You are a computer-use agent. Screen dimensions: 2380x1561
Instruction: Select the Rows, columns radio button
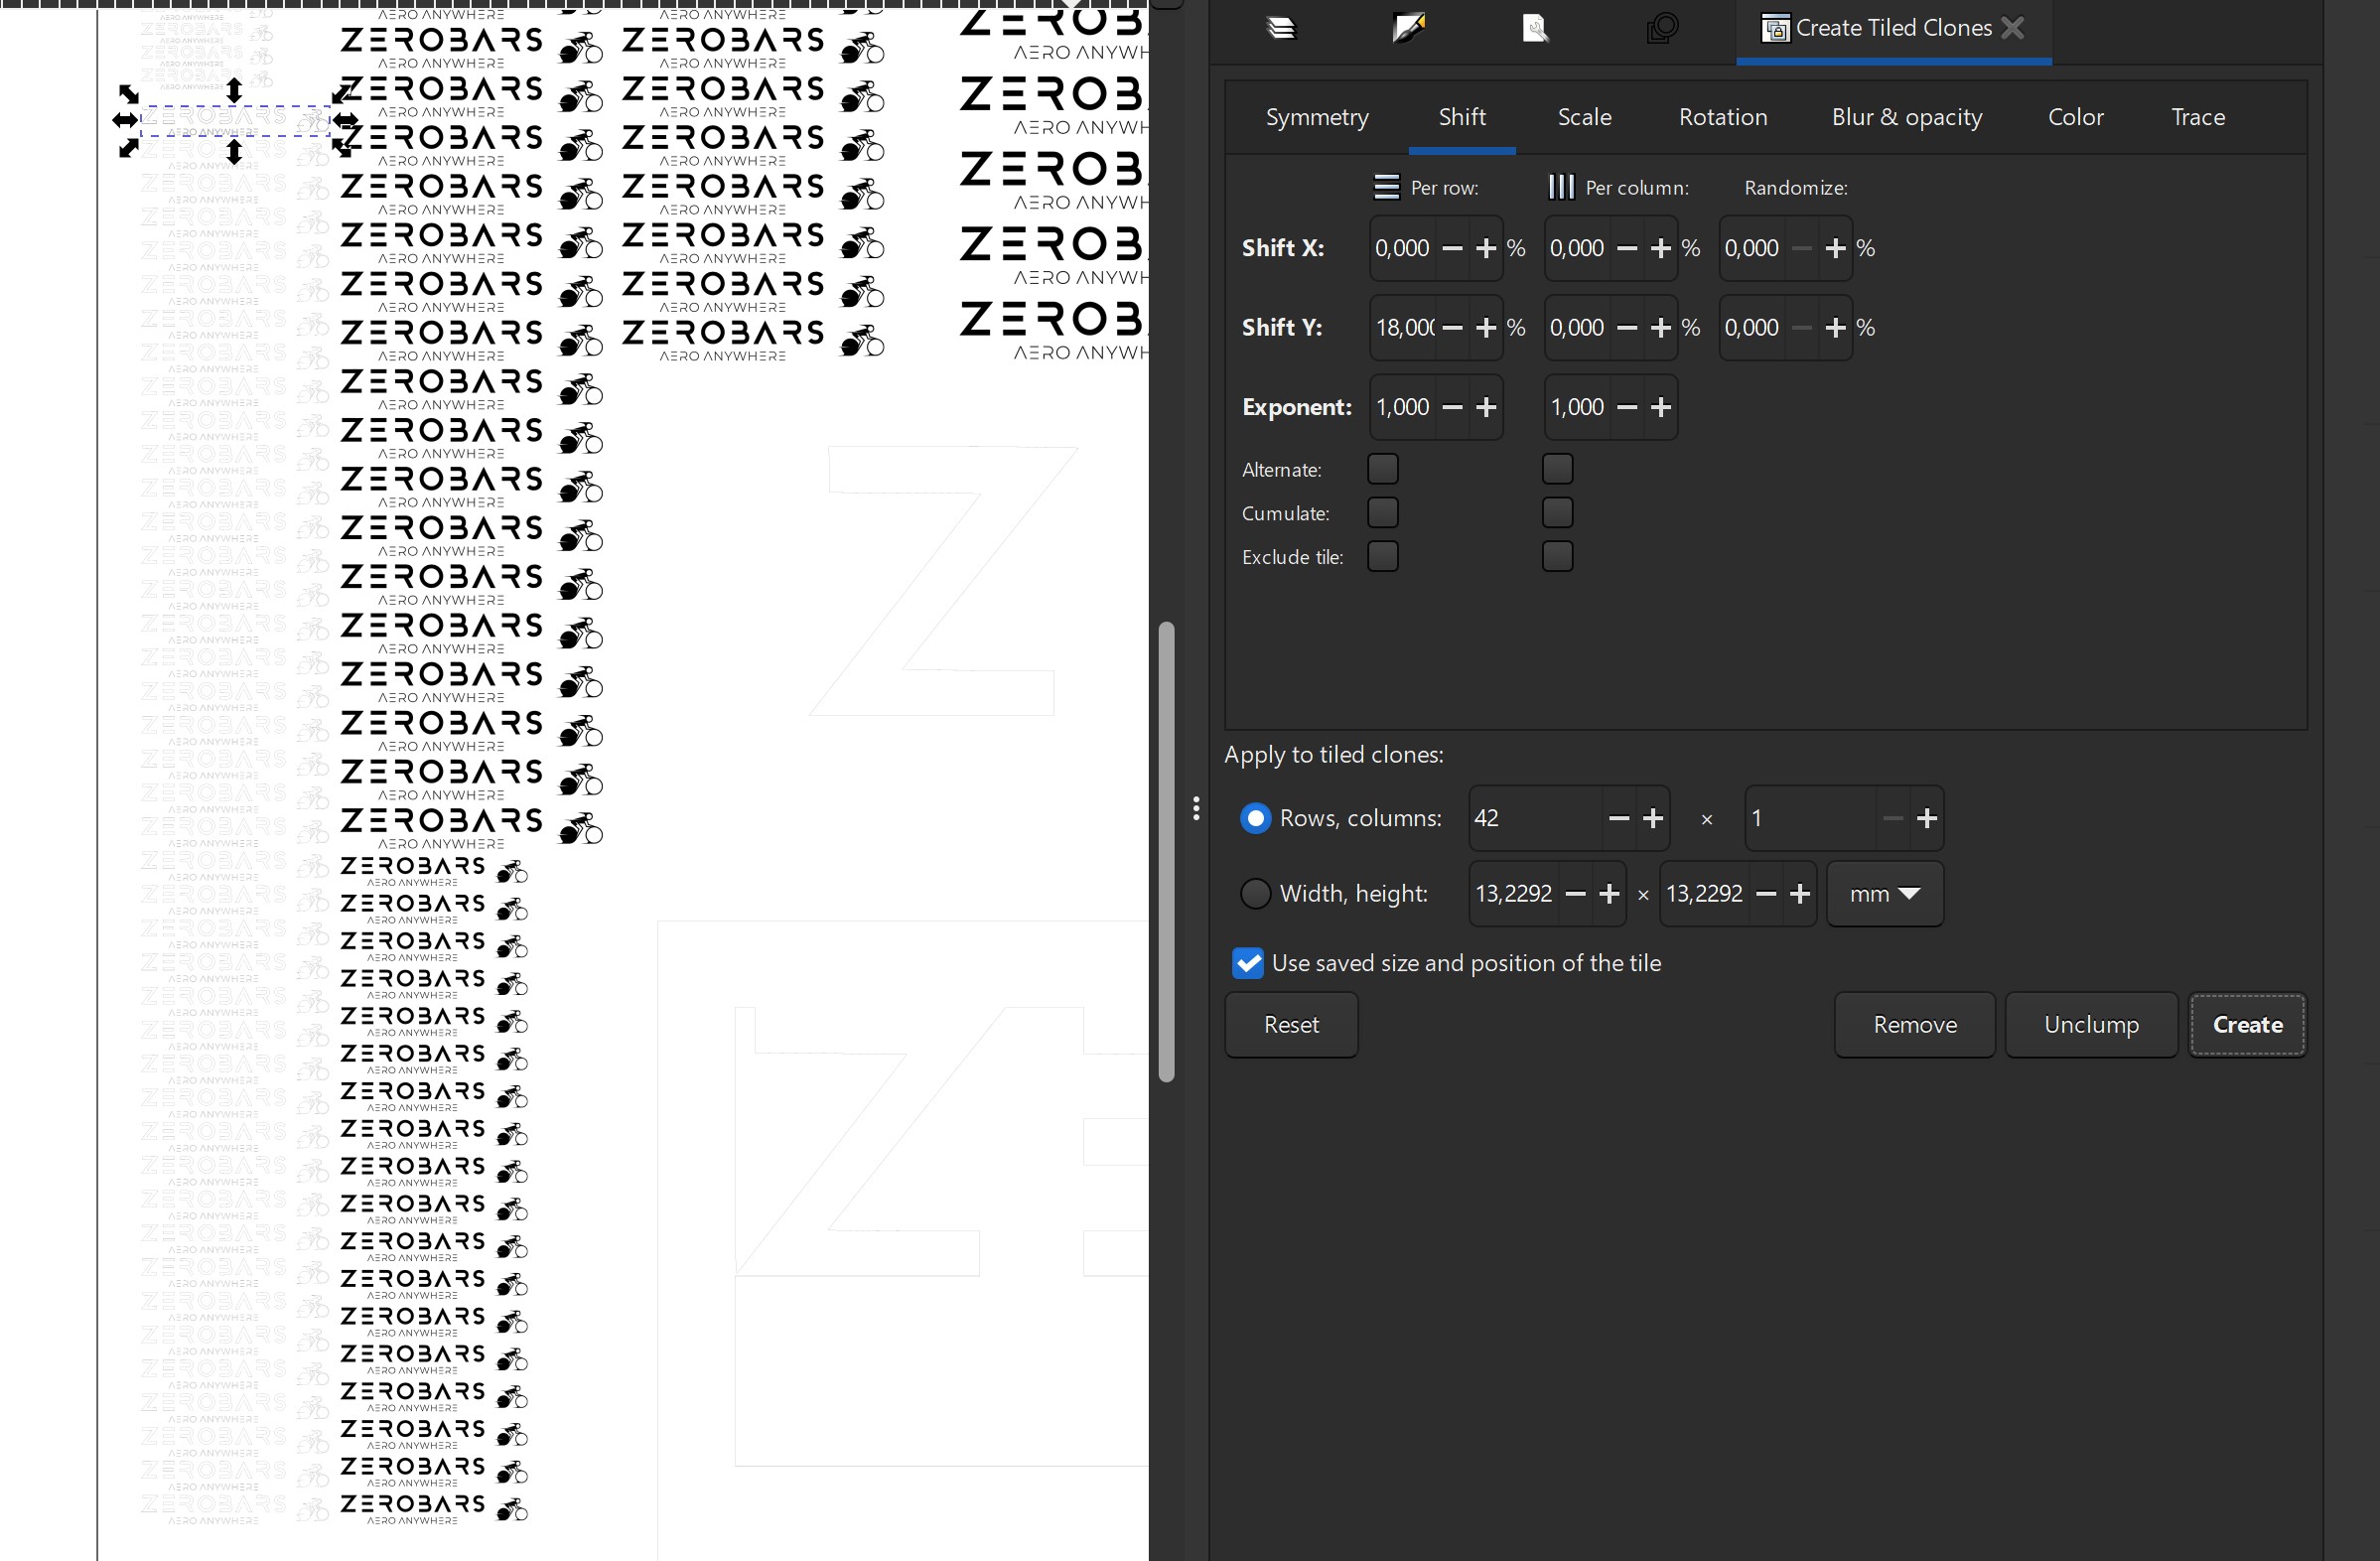tap(1255, 818)
